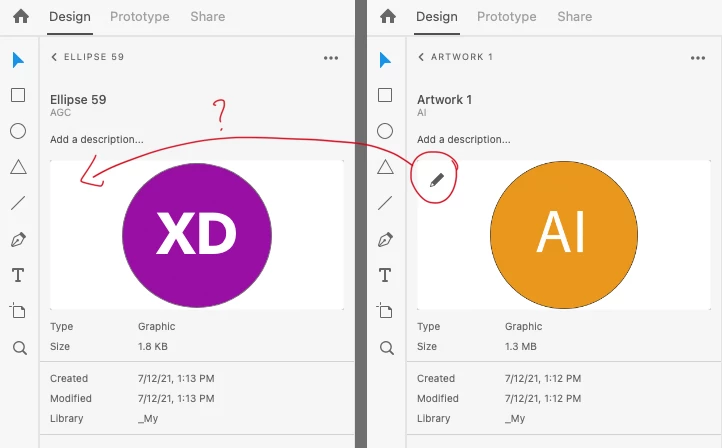Click the size value 1.8 KB
Image resolution: width=722 pixels, height=448 pixels.
click(x=152, y=346)
